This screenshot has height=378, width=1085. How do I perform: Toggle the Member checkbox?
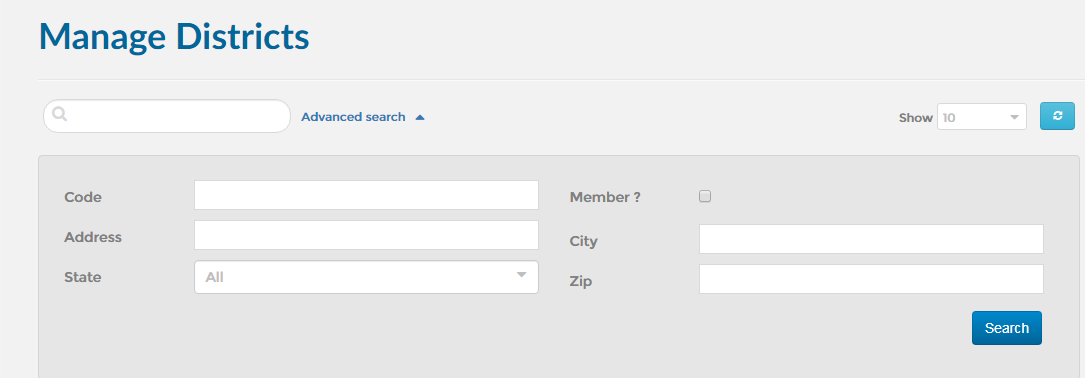[705, 196]
